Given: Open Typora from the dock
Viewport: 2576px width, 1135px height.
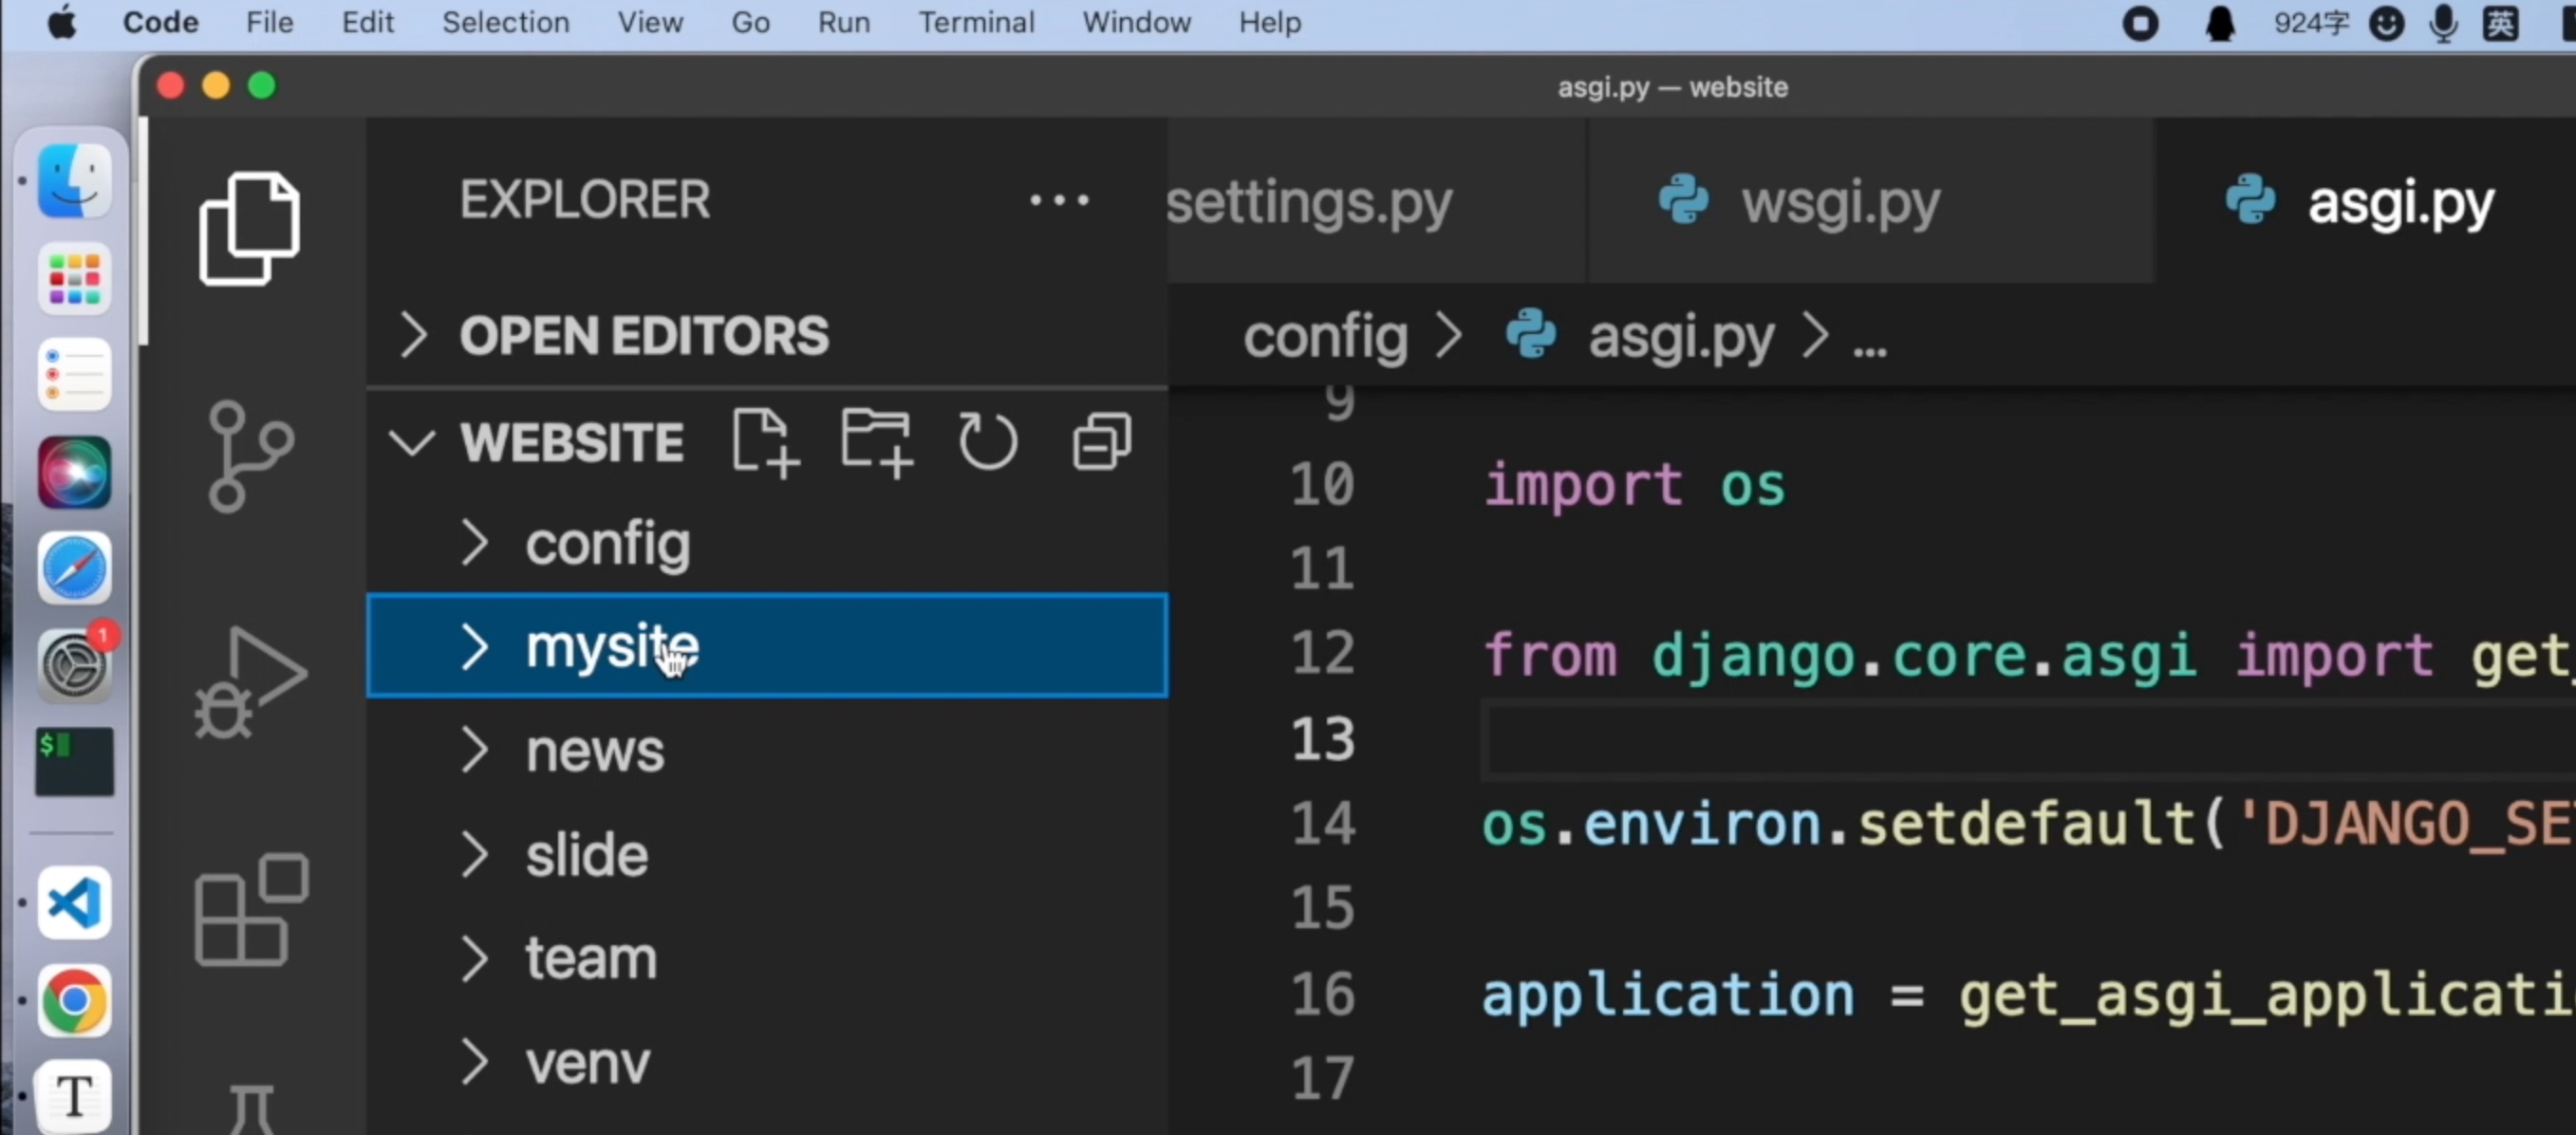Looking at the screenshot, I should click(x=74, y=1096).
